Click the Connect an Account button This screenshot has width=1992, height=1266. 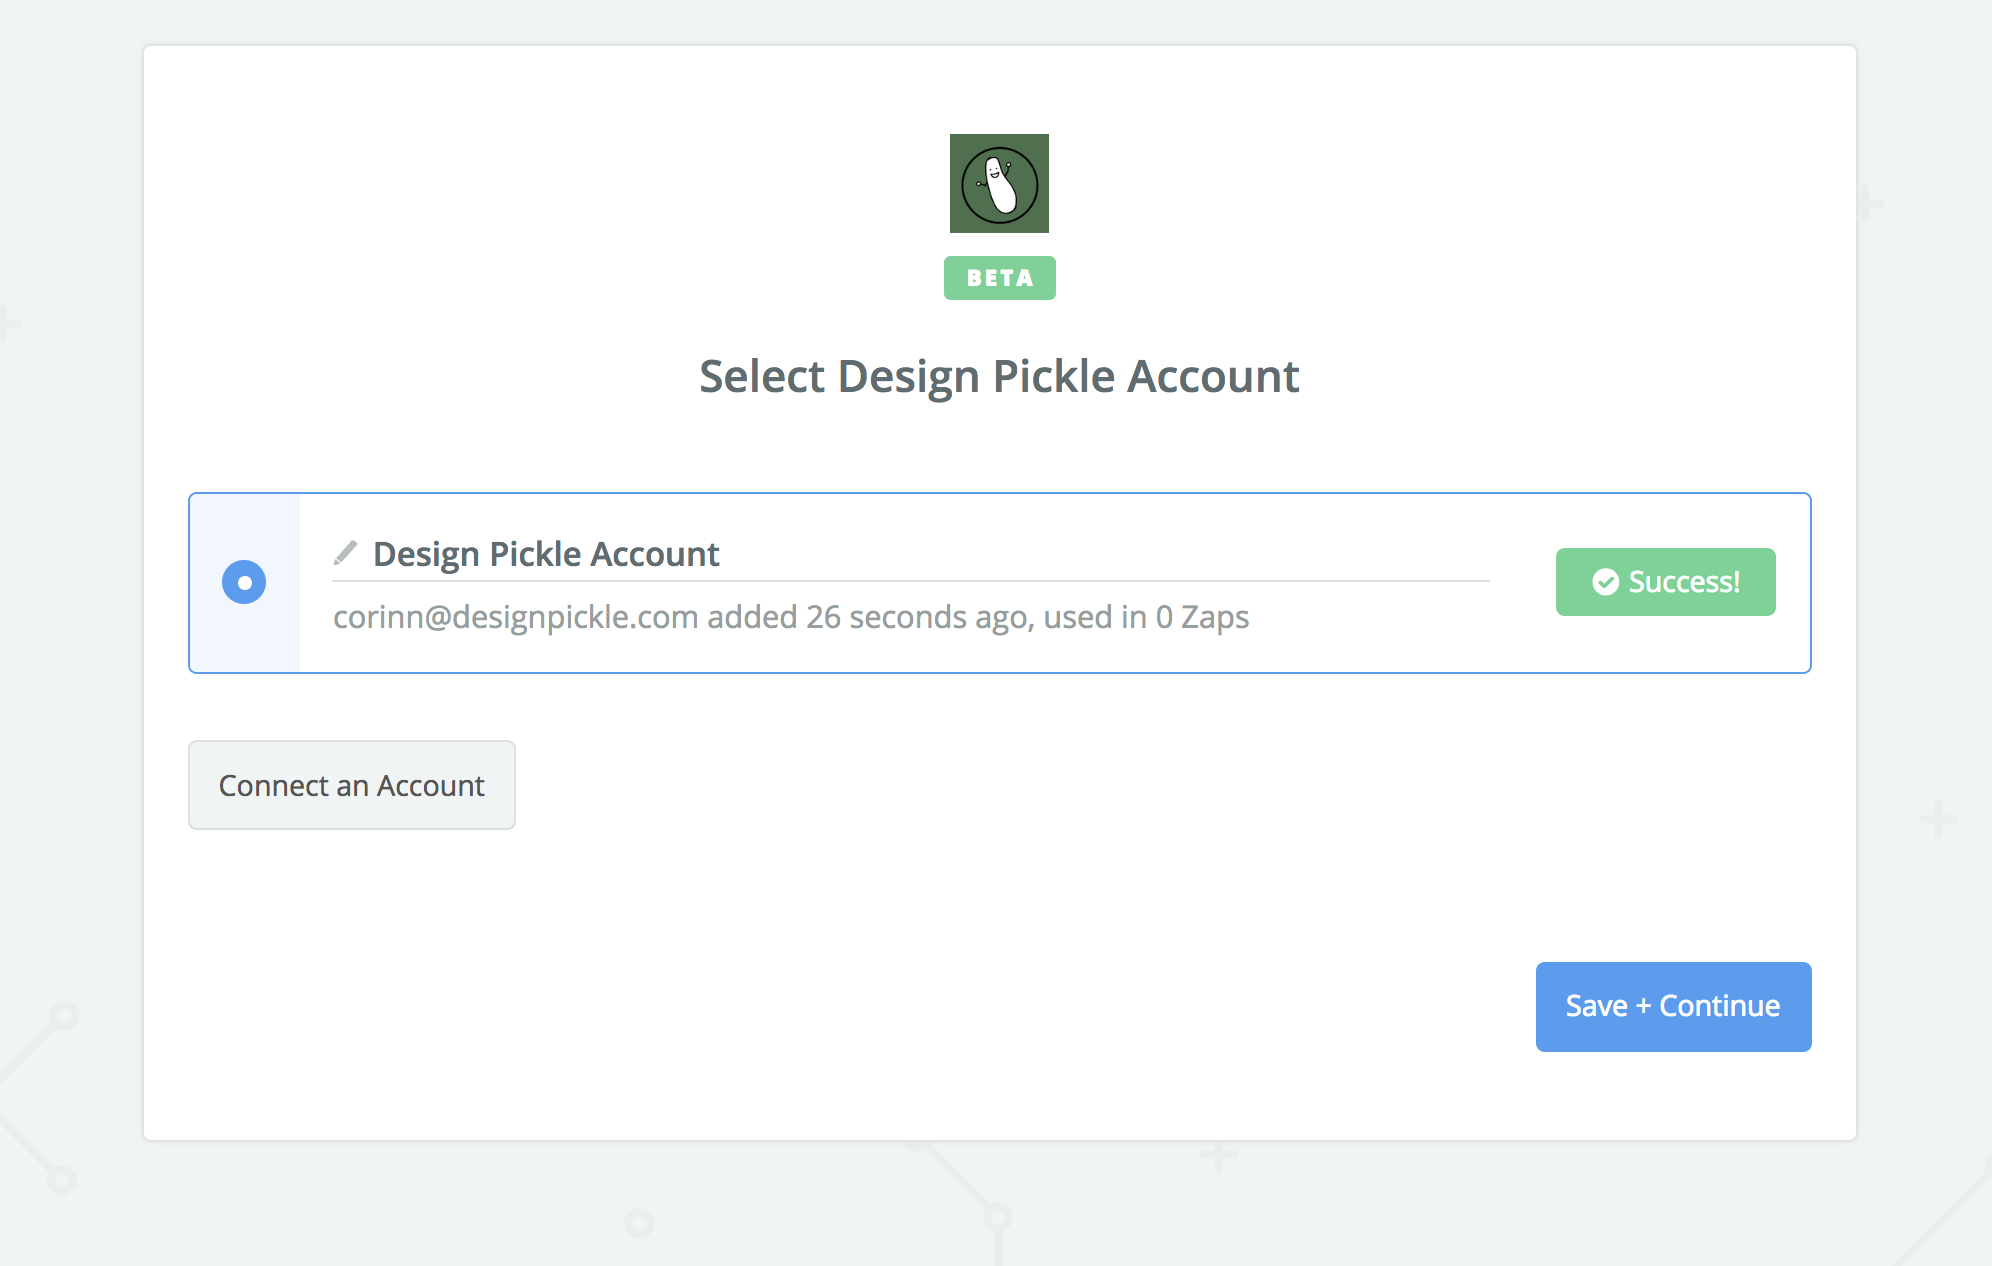point(352,785)
